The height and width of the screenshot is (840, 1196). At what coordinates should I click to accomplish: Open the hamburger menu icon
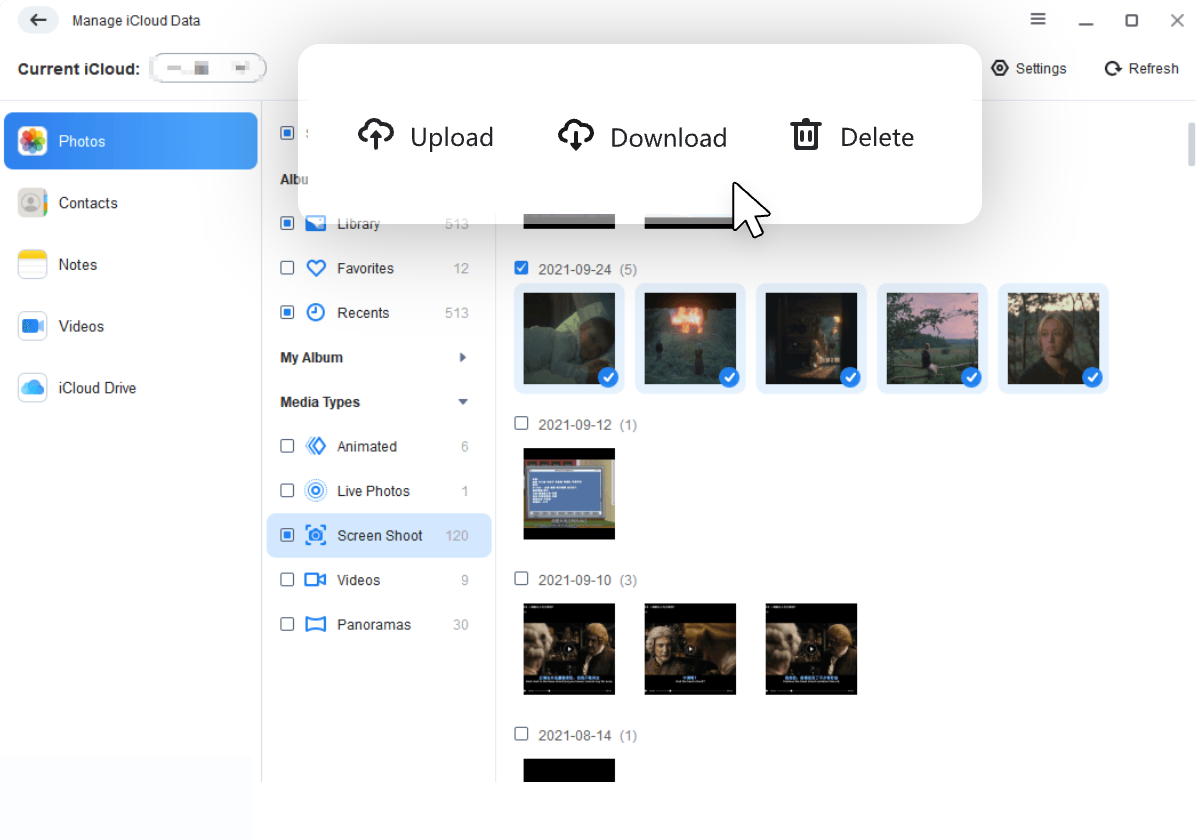point(1038,20)
